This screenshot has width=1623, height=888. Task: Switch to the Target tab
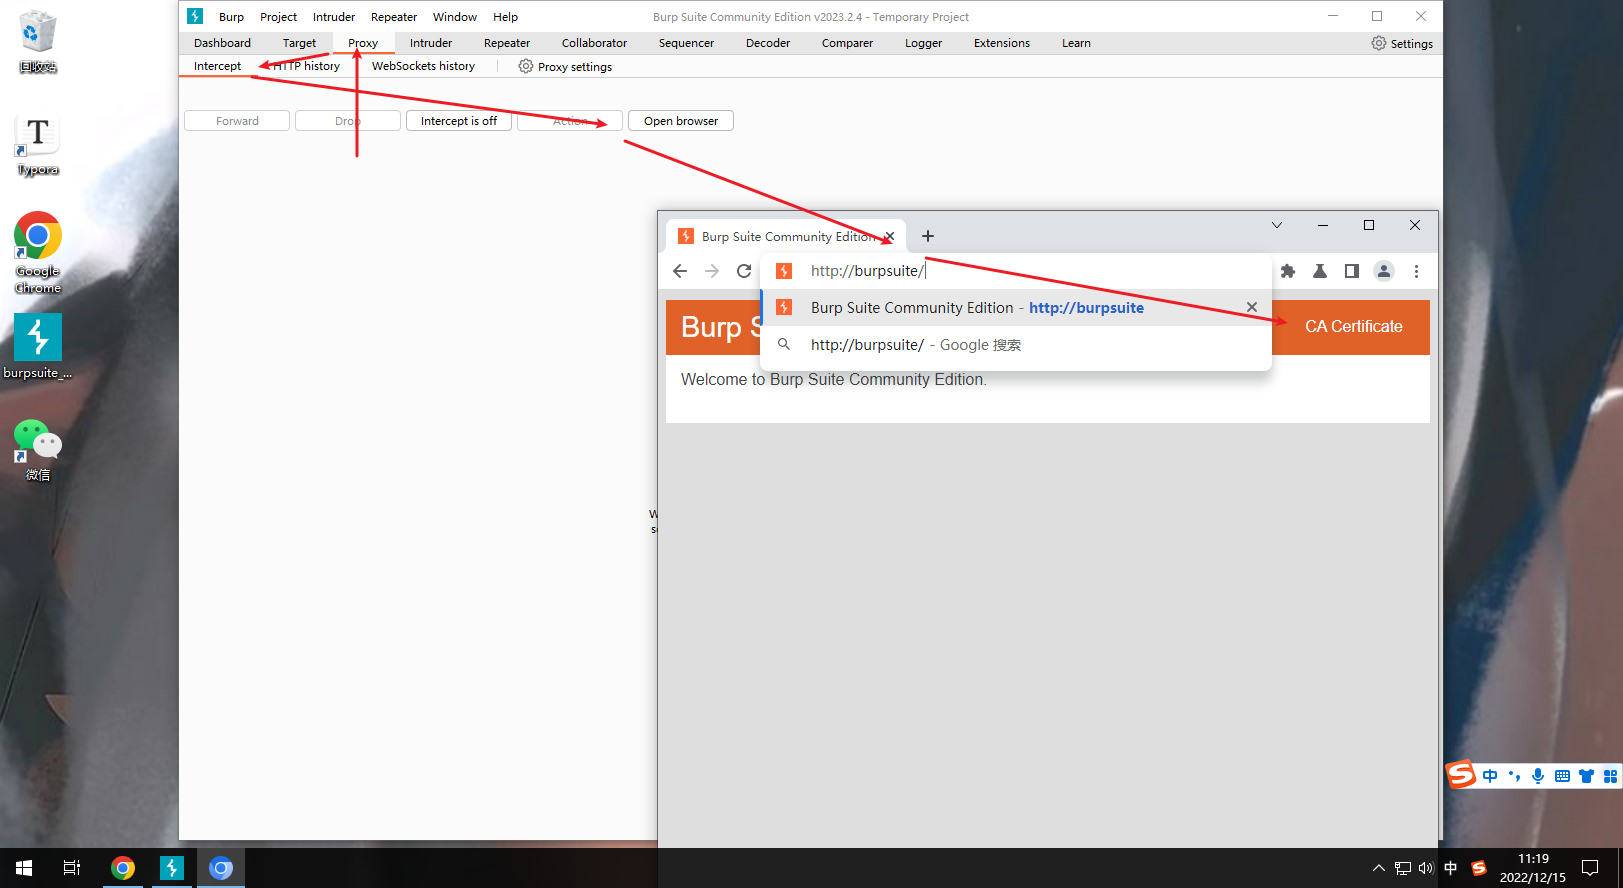pyautogui.click(x=299, y=43)
